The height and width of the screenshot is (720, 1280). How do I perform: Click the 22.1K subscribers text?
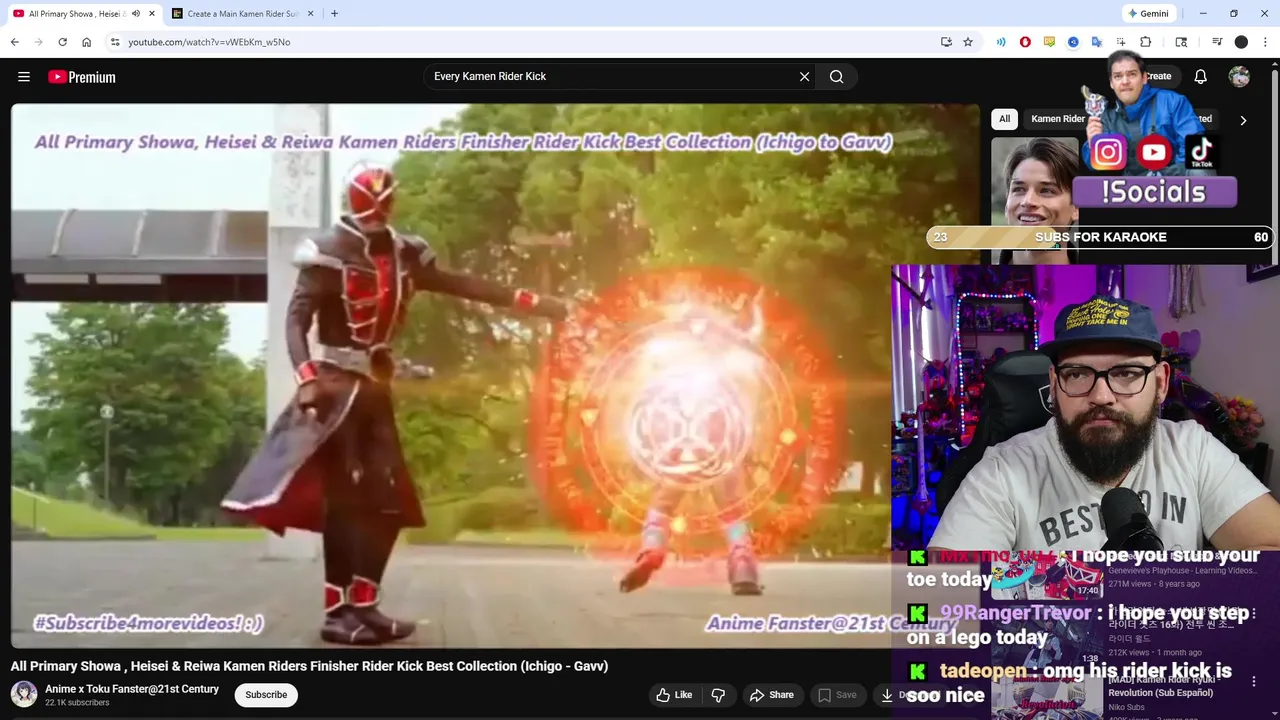click(x=77, y=703)
